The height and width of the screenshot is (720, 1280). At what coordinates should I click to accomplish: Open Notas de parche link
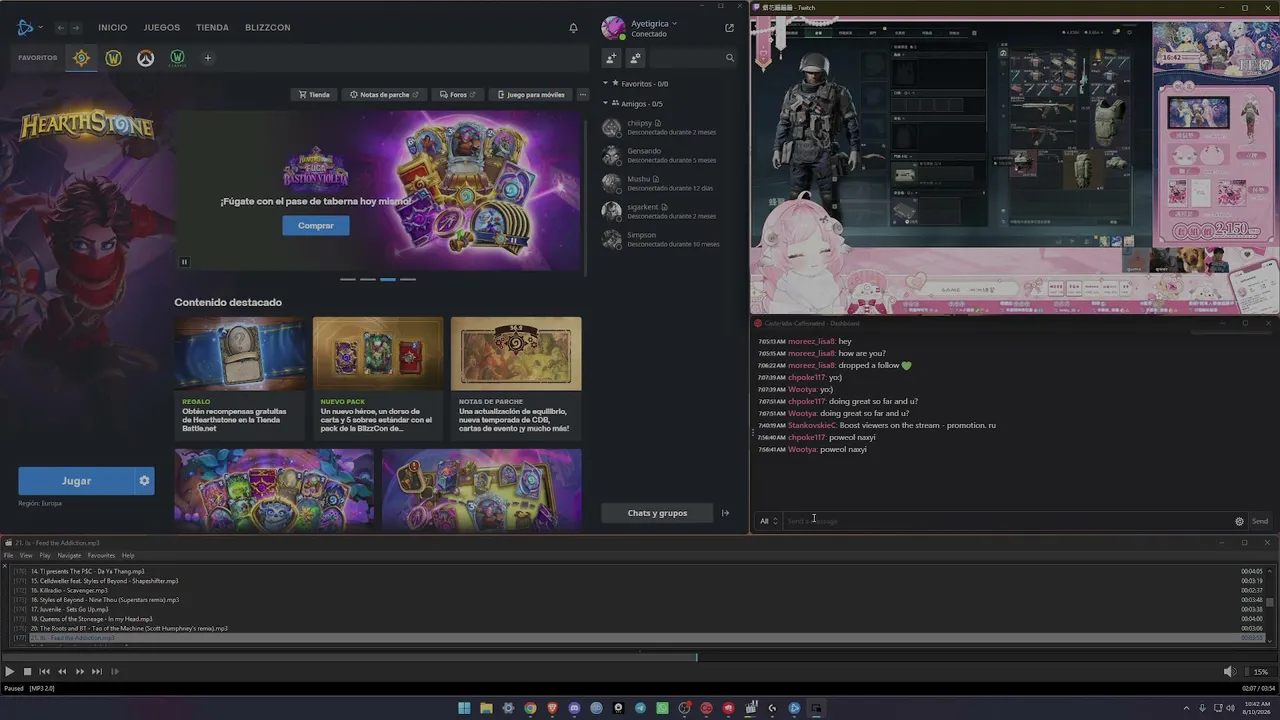point(384,95)
